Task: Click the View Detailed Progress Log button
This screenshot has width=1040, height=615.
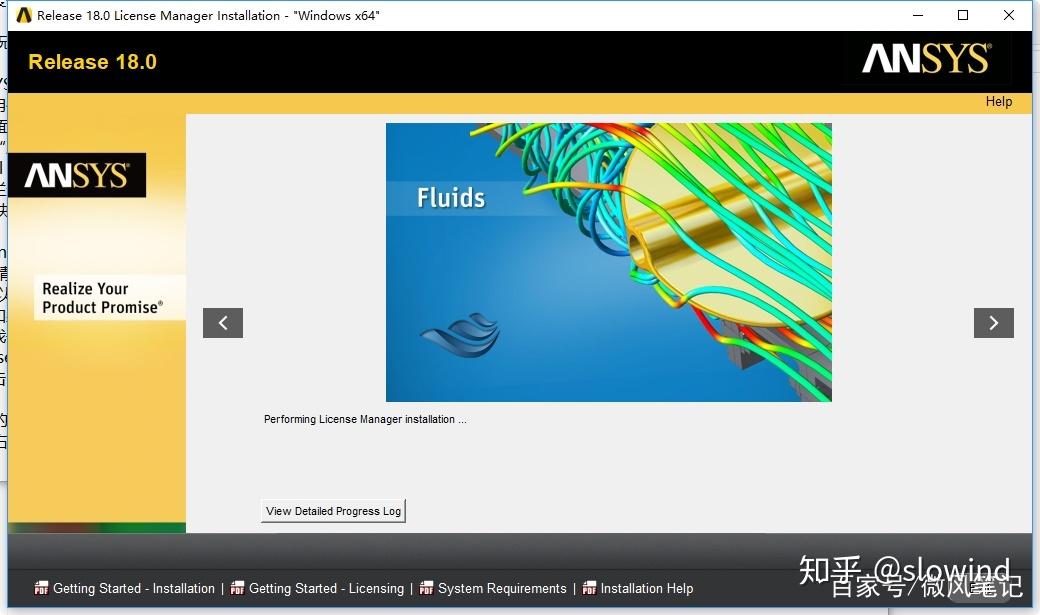Action: click(x=332, y=510)
